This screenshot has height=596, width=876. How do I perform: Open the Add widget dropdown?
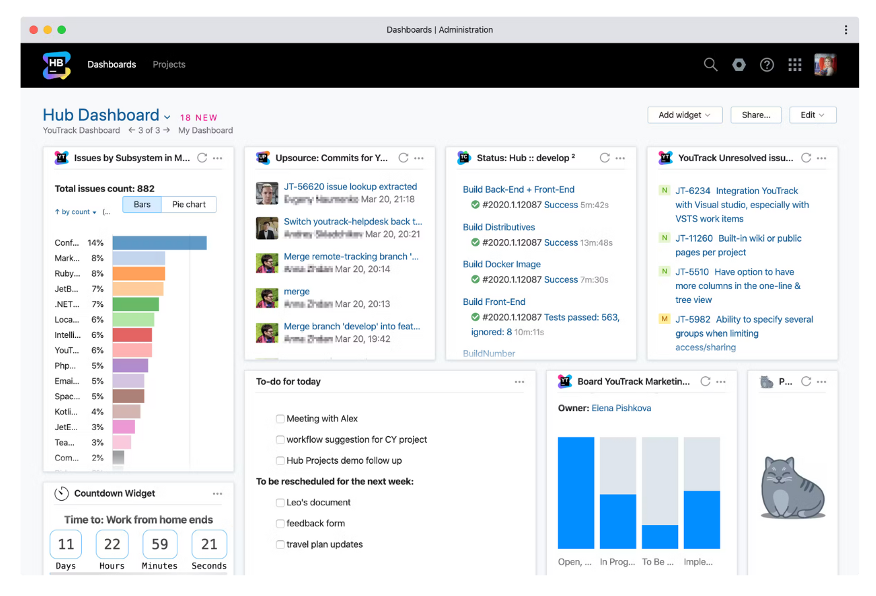pyautogui.click(x=684, y=115)
